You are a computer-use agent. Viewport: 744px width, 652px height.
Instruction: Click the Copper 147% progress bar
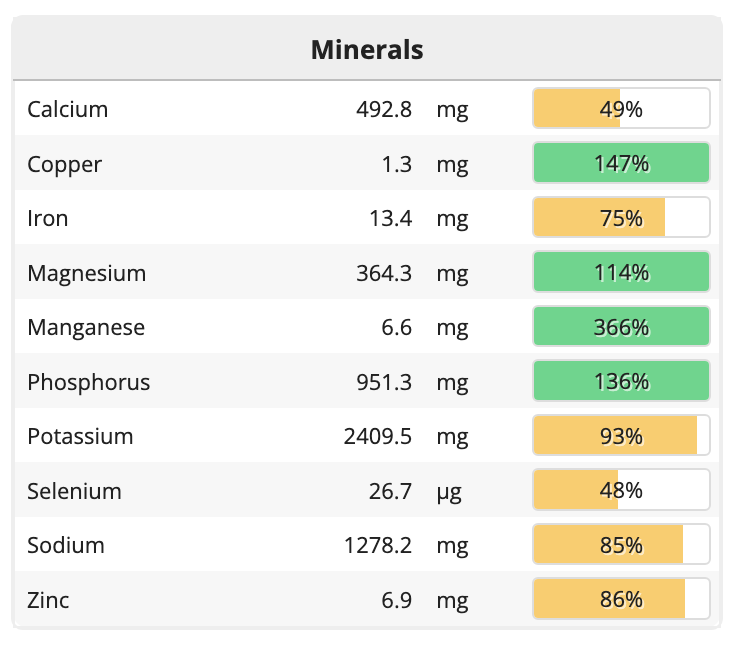click(621, 164)
